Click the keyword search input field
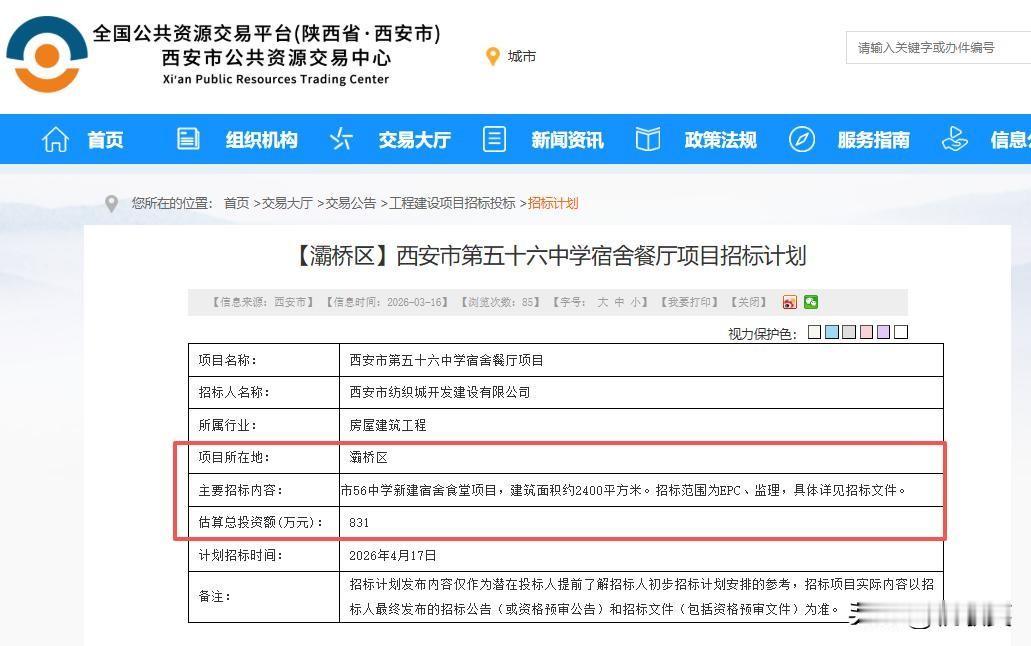The image size is (1031, 646). 935,47
